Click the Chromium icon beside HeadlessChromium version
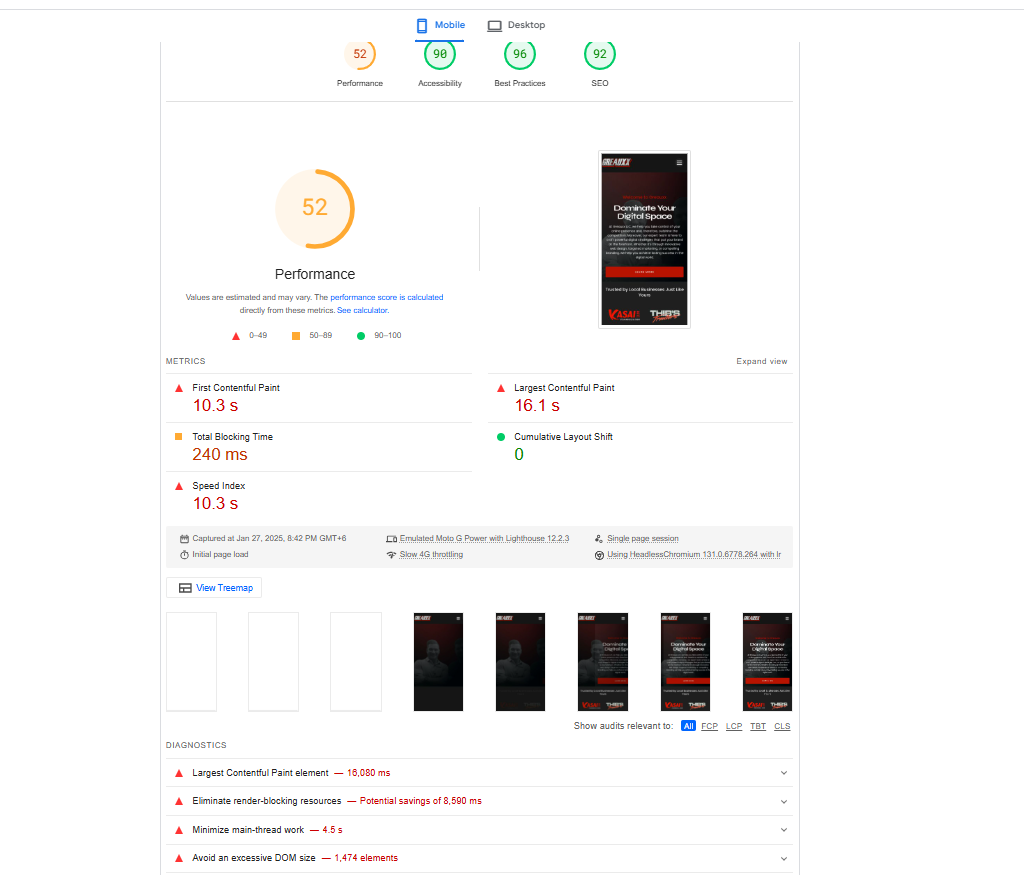The width and height of the screenshot is (1024, 875). [601, 553]
